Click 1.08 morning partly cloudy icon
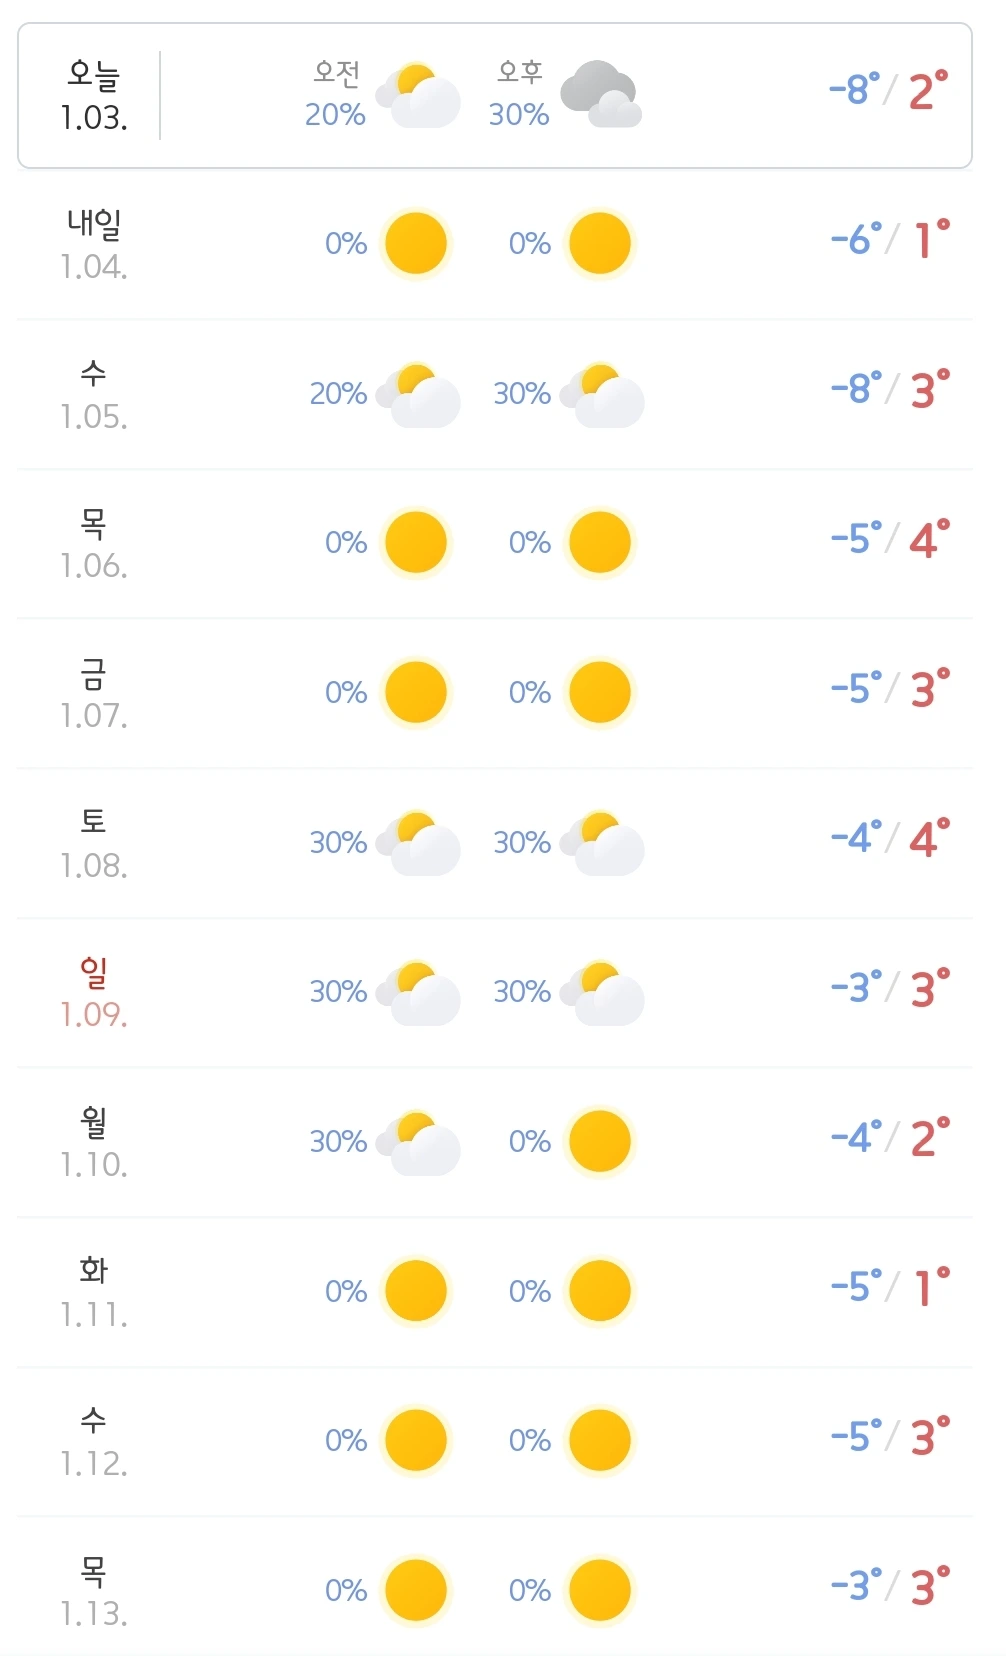 [418, 843]
